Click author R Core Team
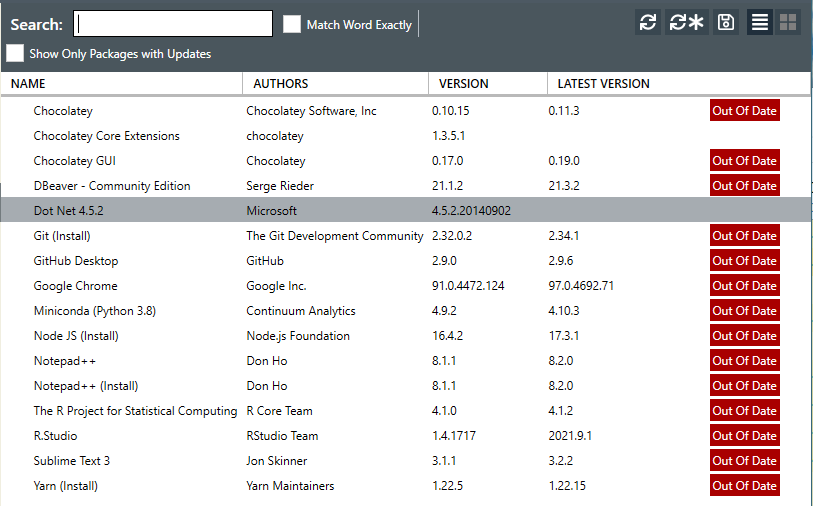 pos(279,411)
